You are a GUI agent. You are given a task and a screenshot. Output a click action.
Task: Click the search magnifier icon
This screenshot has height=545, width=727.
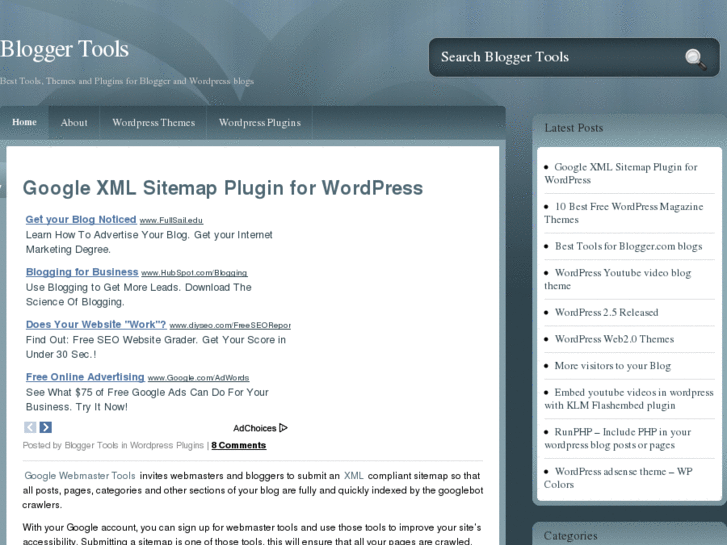(x=695, y=59)
